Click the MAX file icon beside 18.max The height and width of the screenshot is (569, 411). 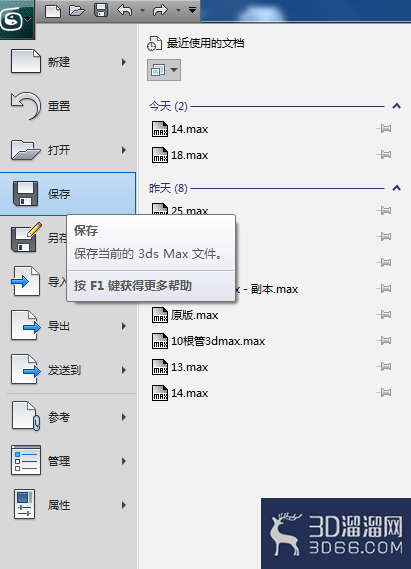click(160, 155)
